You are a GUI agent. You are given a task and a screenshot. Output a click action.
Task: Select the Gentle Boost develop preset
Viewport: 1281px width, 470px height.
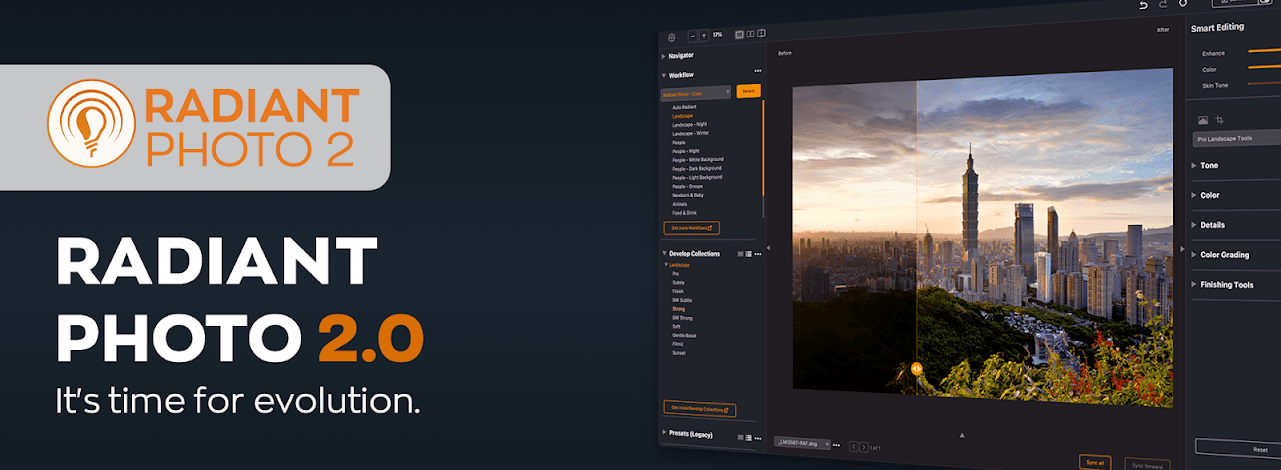click(x=684, y=336)
